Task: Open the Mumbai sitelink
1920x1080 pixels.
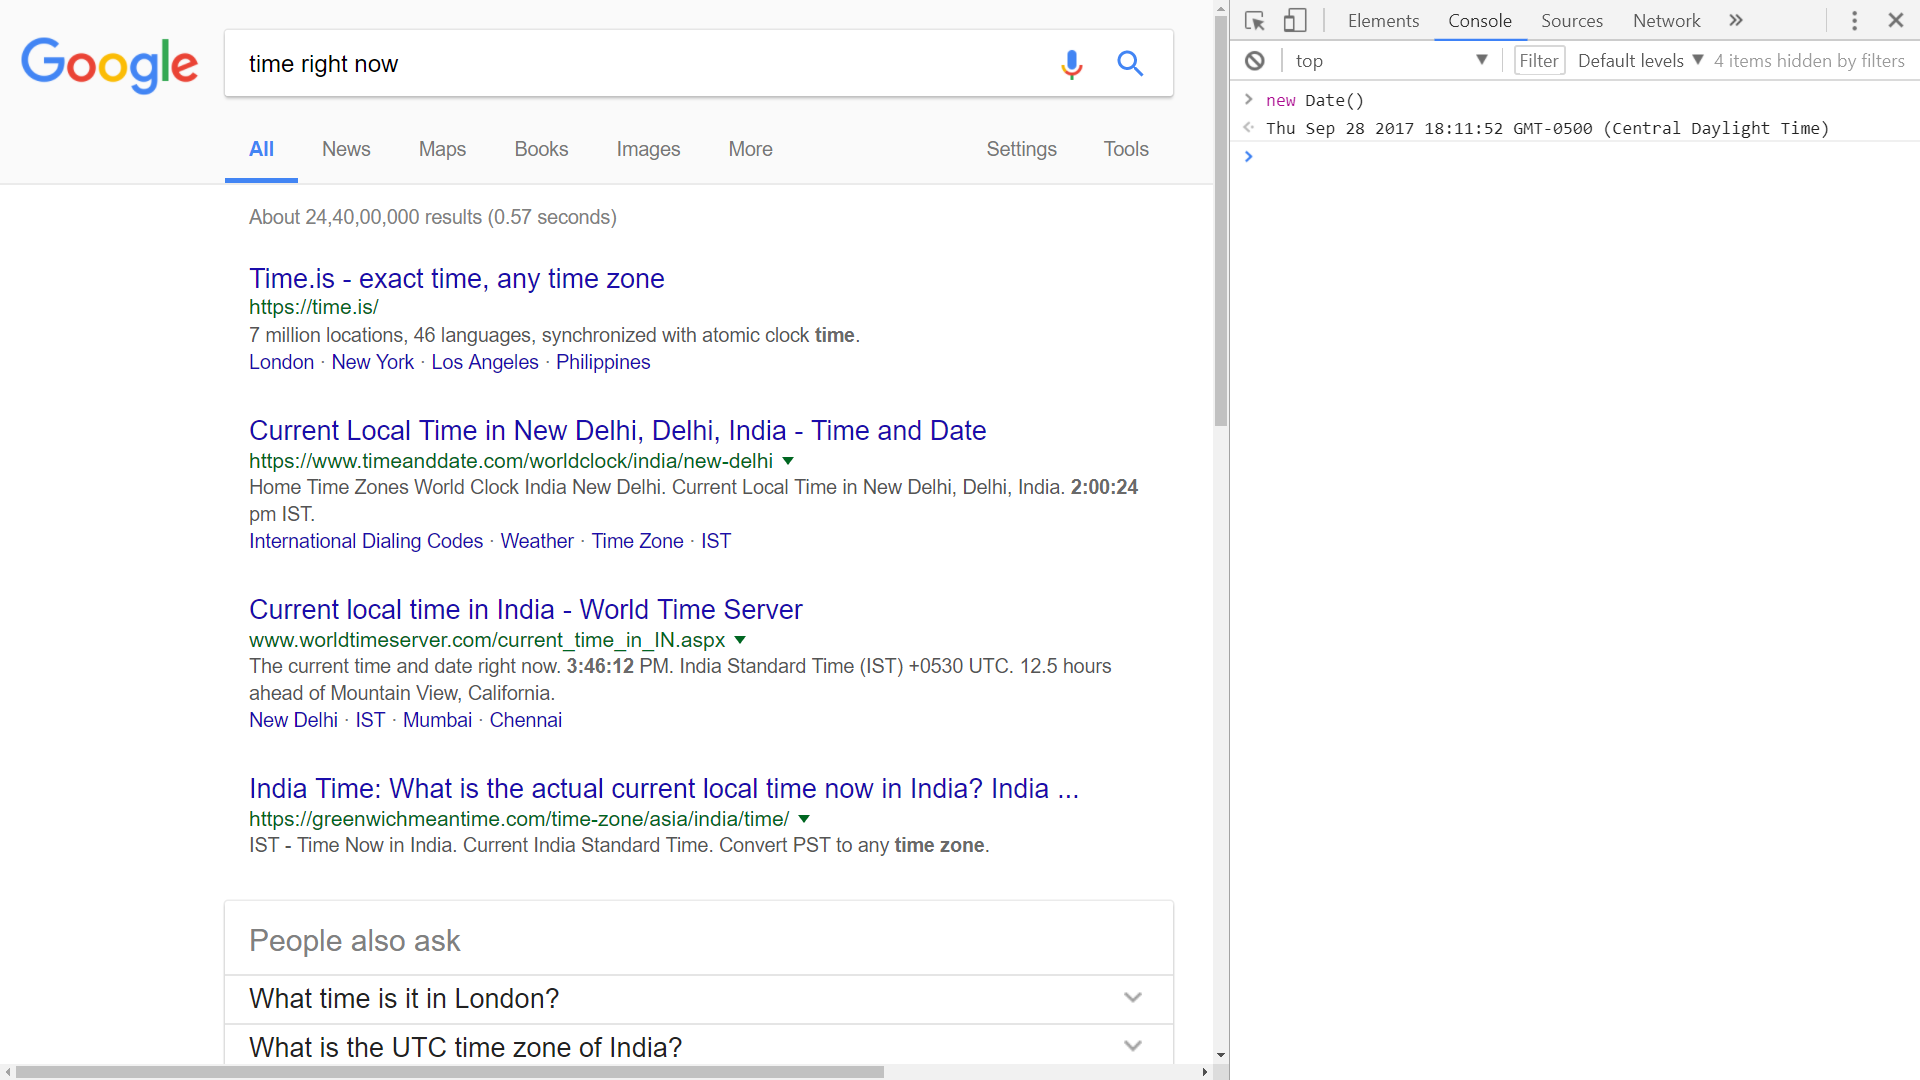Action: [437, 721]
